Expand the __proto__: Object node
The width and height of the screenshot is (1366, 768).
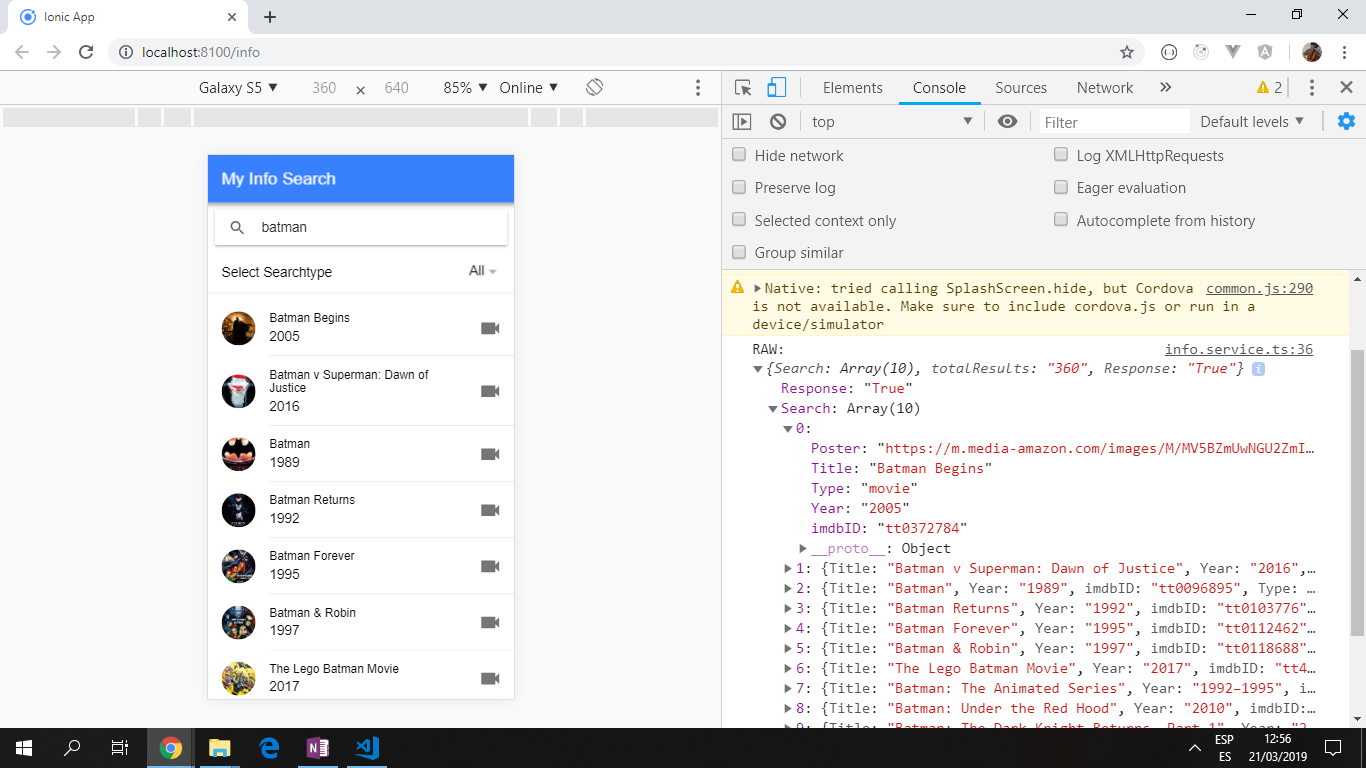(x=803, y=548)
